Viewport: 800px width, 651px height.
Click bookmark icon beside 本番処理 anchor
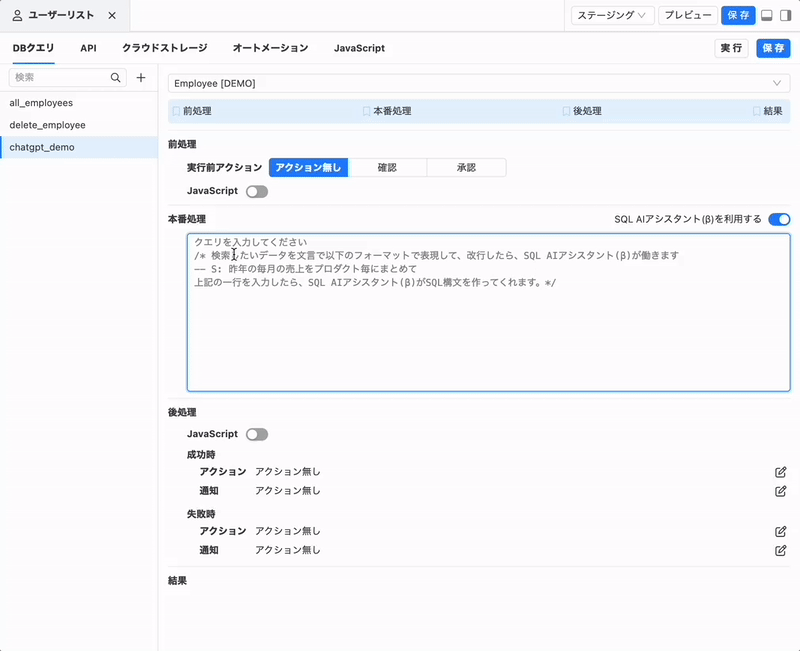pos(366,111)
